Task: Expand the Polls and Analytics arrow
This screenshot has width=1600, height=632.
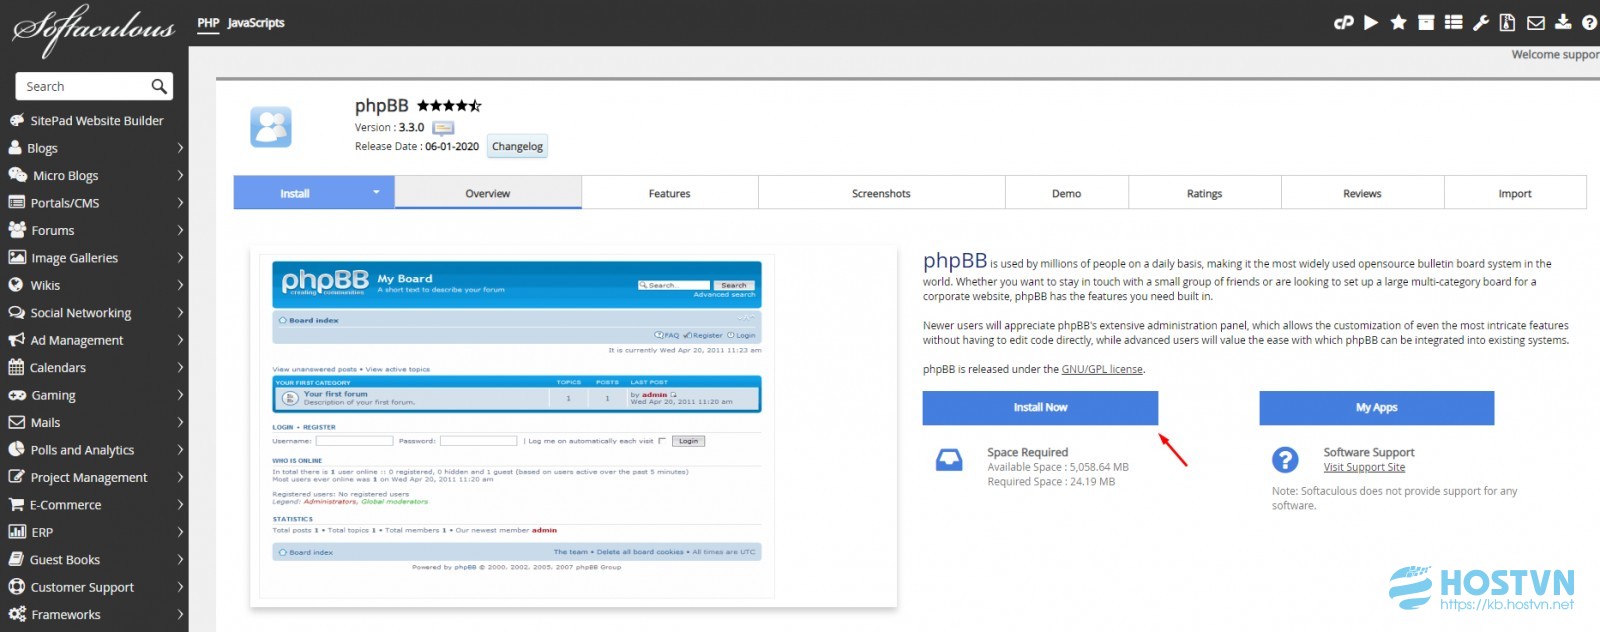Action: 180,450
